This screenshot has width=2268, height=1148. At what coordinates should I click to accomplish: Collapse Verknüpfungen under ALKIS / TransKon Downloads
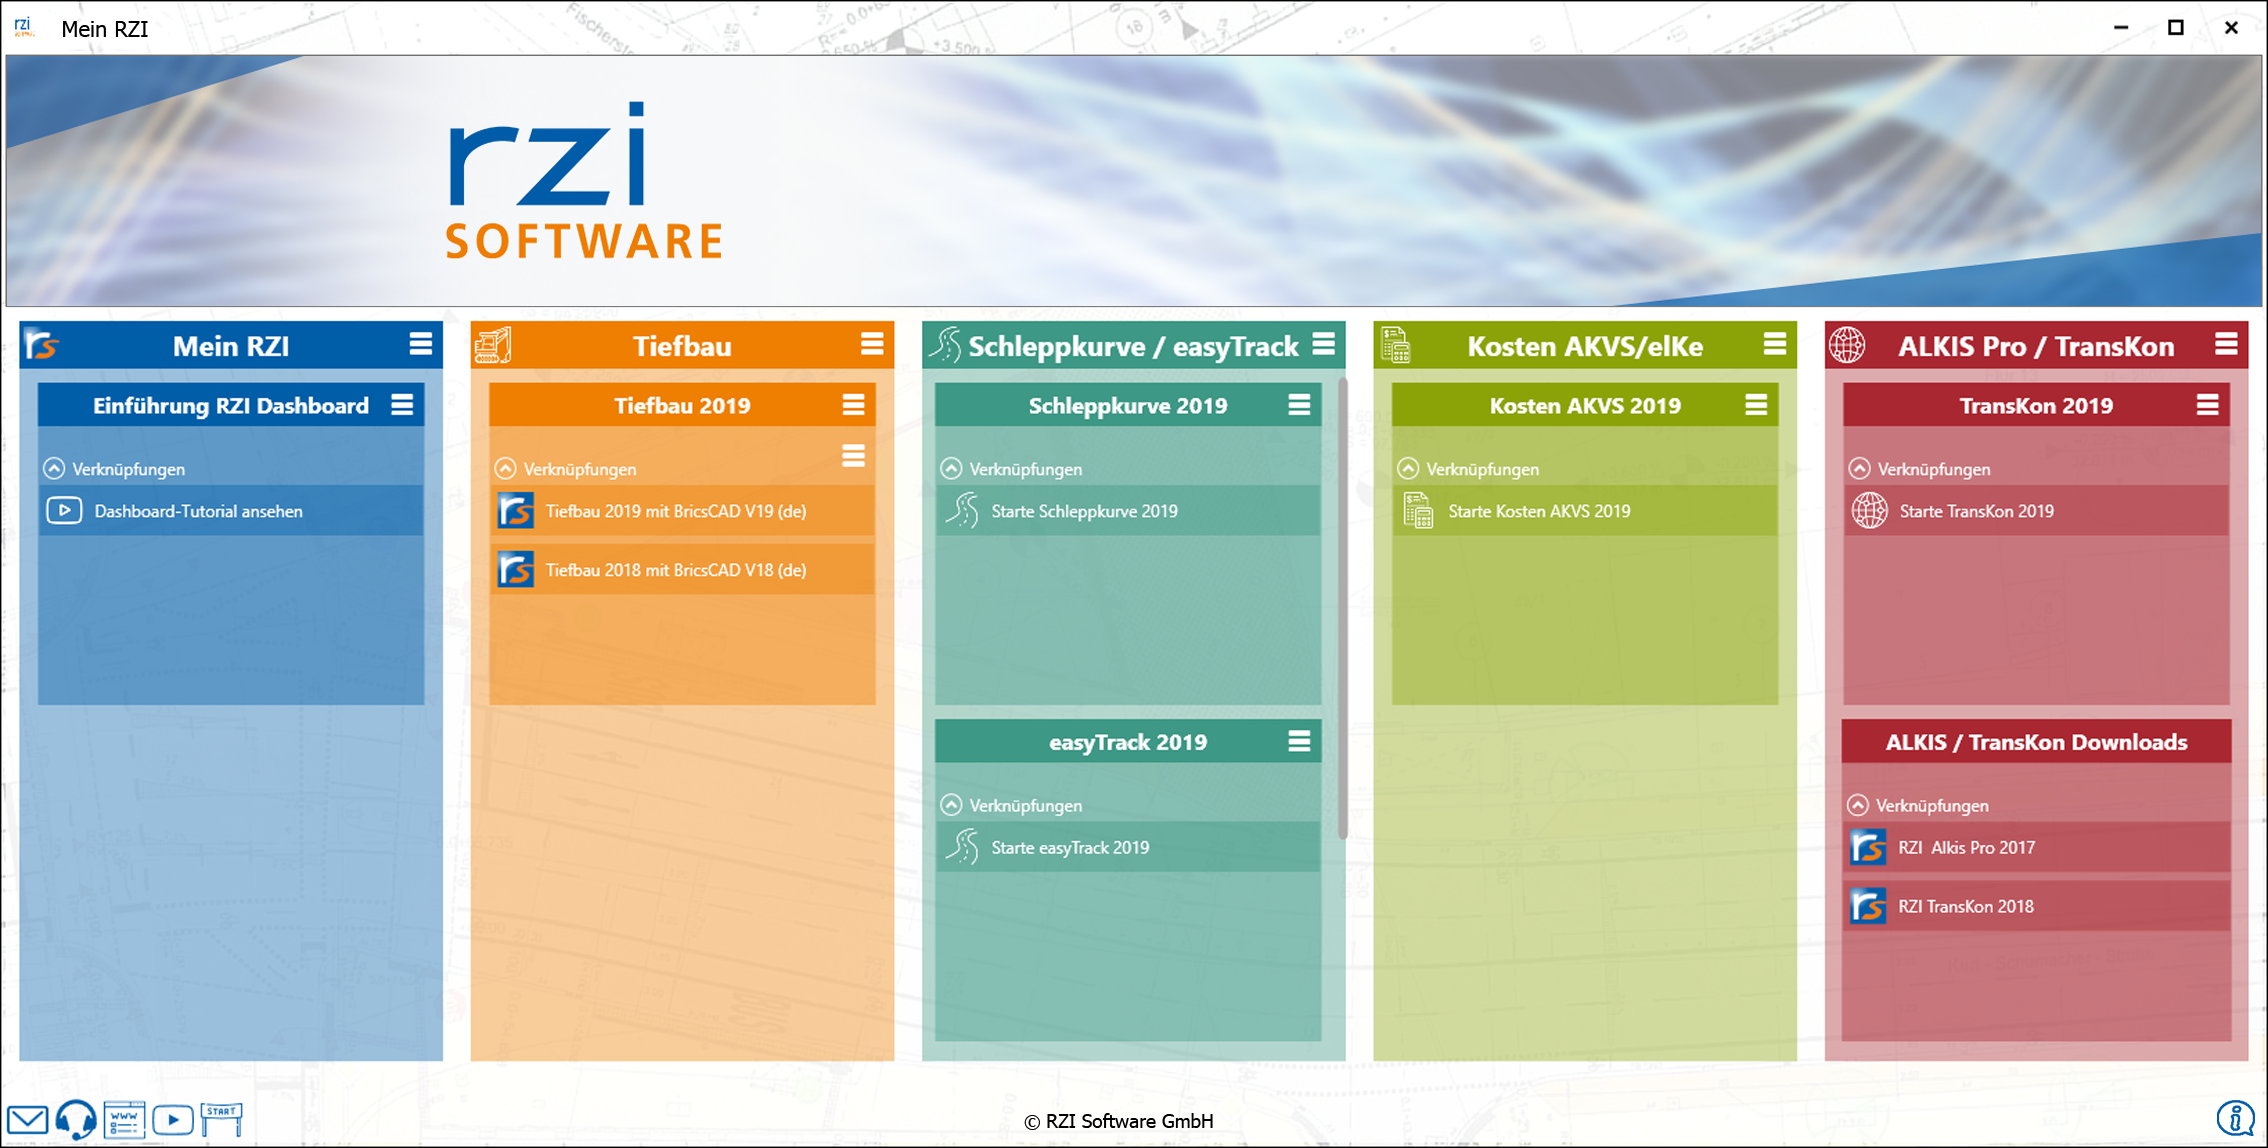pos(1858,805)
